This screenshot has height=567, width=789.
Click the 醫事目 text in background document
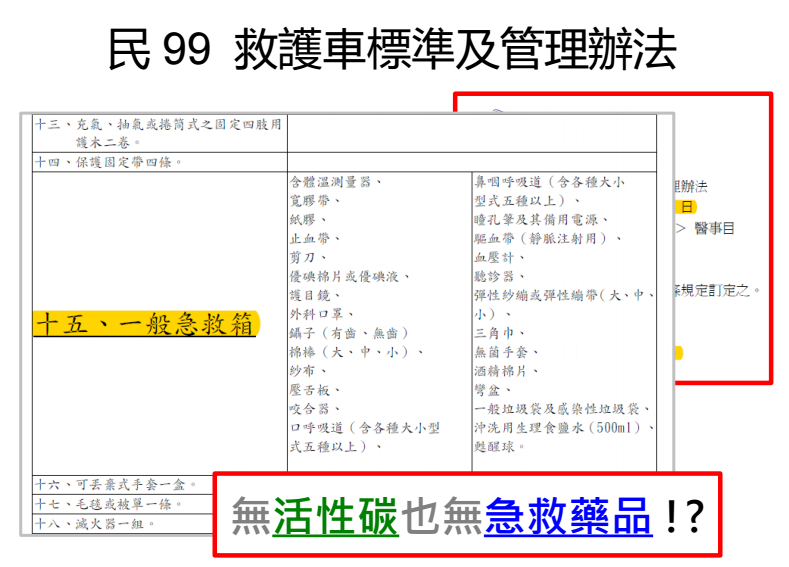tap(715, 228)
